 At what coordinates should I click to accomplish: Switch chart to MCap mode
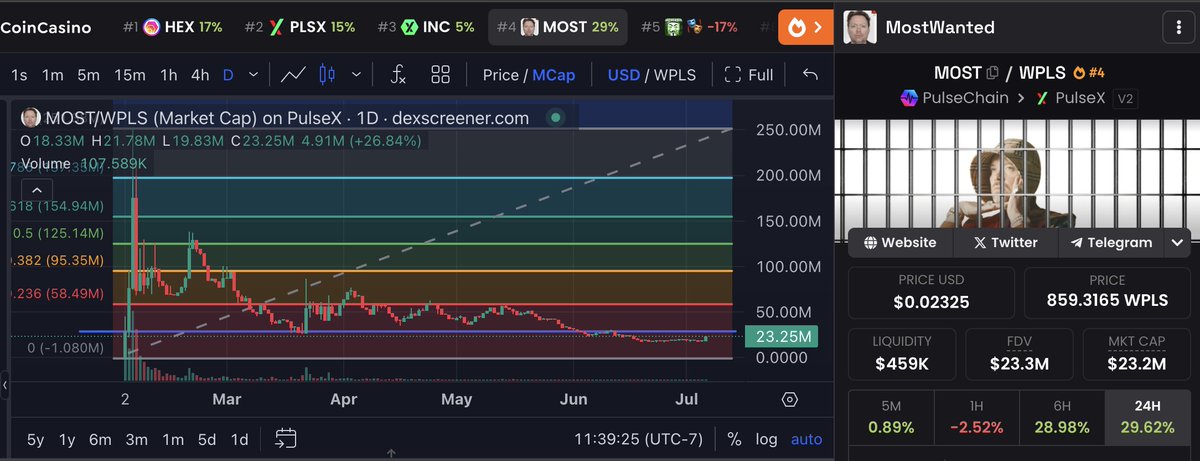click(x=553, y=74)
